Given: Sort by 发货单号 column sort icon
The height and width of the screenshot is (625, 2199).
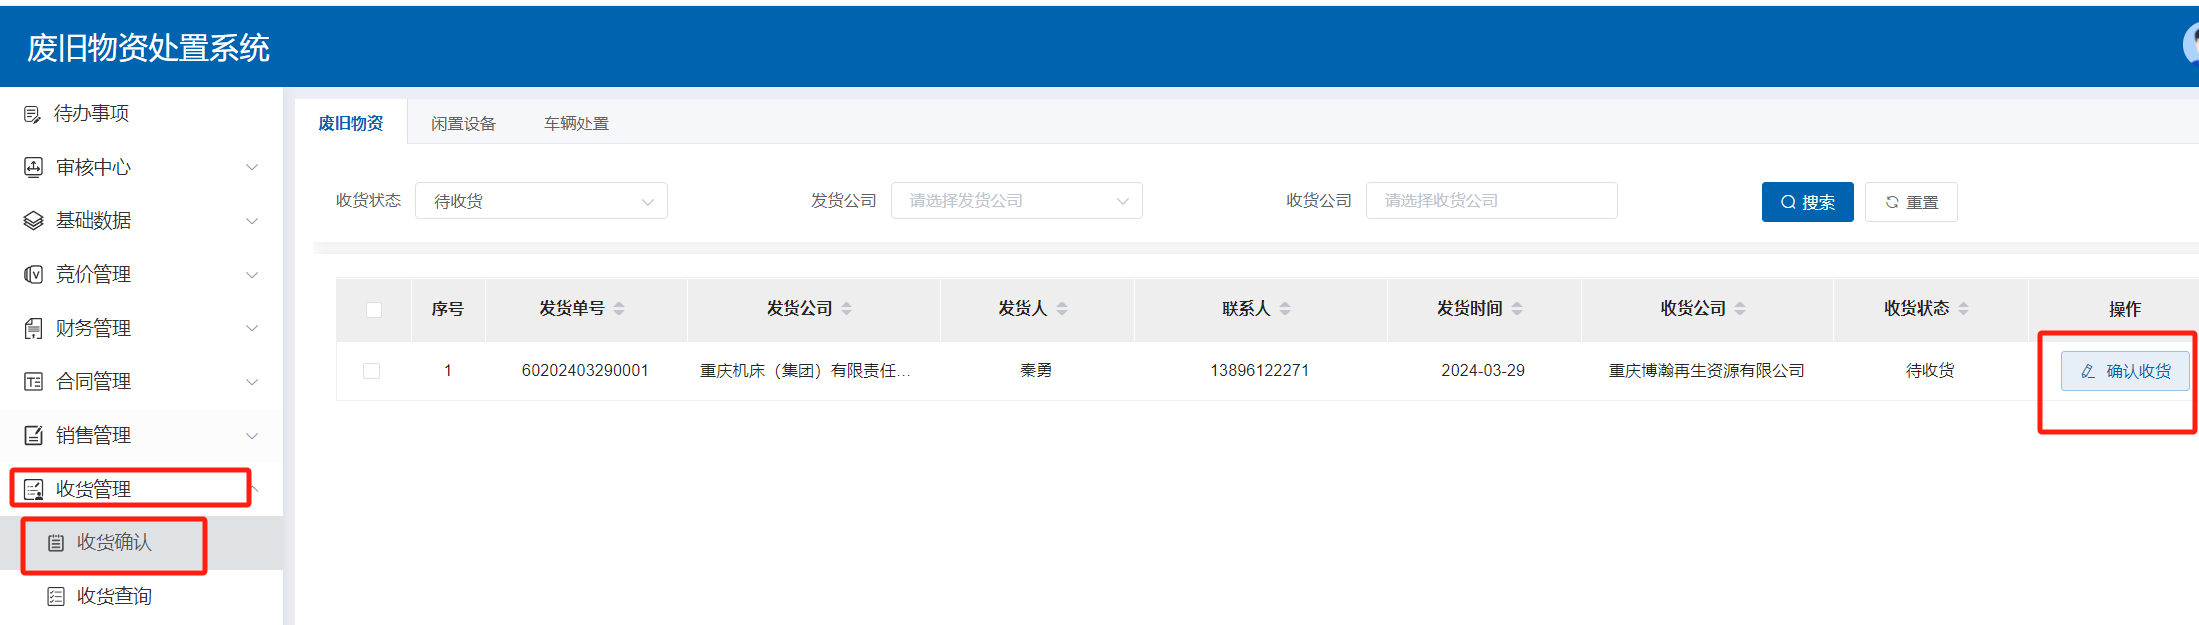Looking at the screenshot, I should pyautogui.click(x=619, y=308).
